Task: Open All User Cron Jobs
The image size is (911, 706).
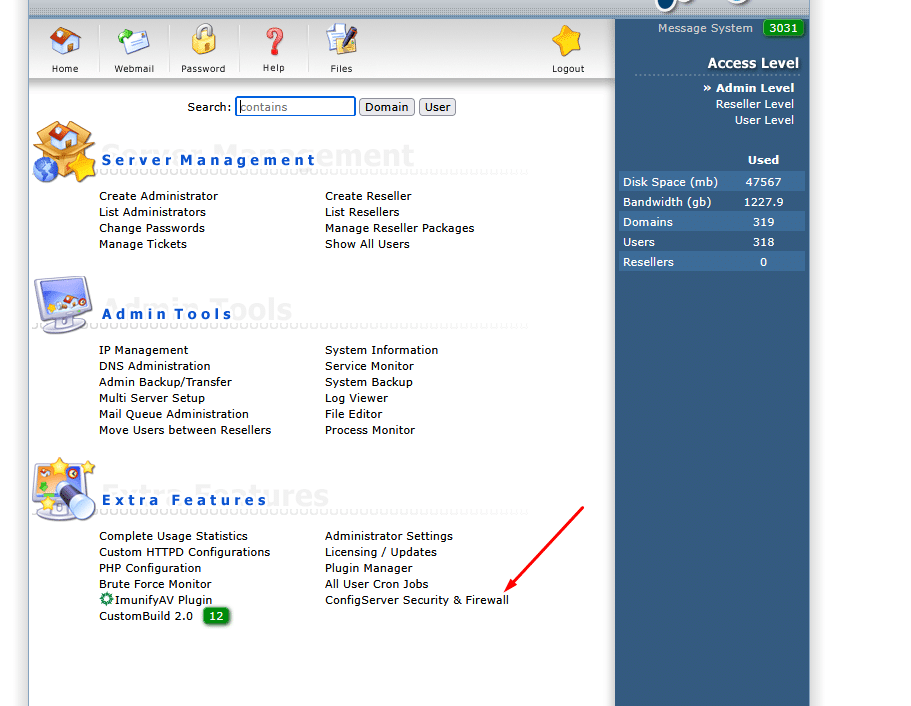Action: (x=376, y=584)
